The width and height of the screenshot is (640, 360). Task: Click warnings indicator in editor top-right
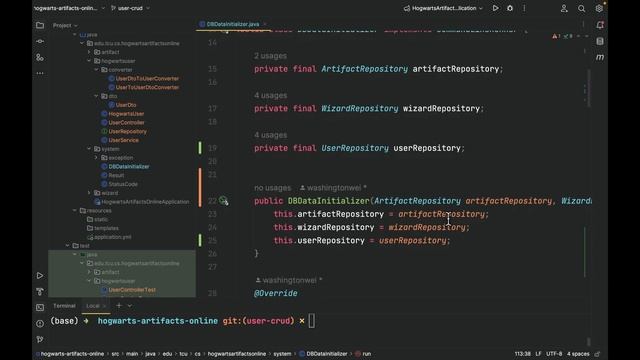click(x=562, y=36)
